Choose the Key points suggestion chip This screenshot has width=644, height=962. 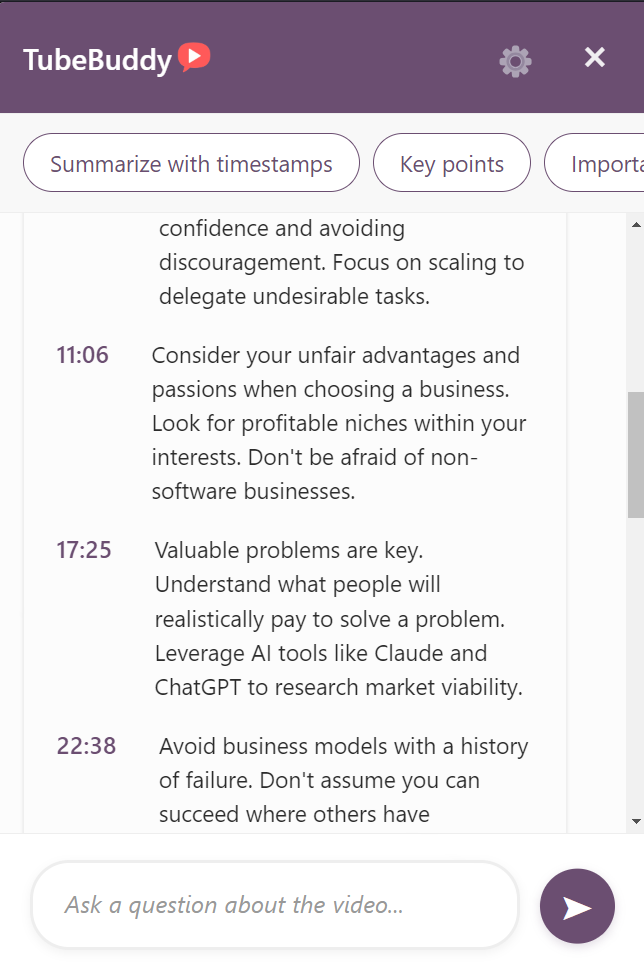451,163
